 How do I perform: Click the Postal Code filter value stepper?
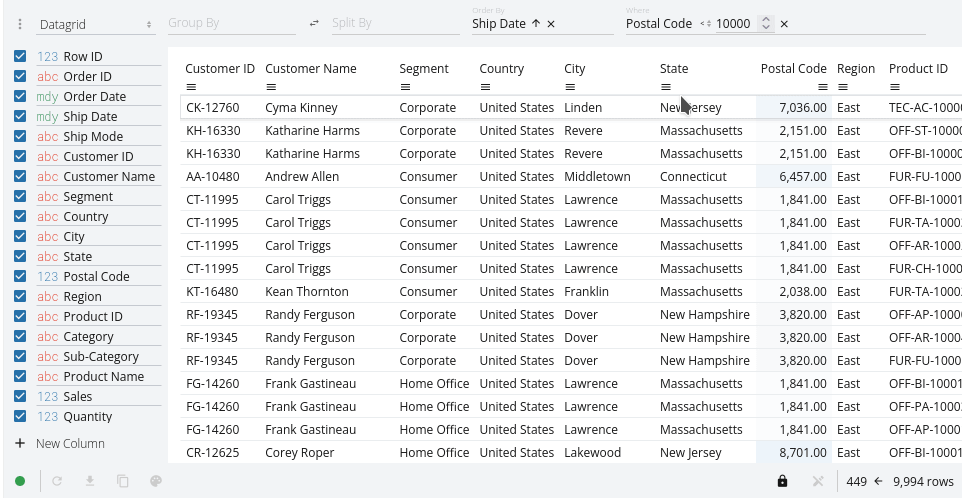766,24
